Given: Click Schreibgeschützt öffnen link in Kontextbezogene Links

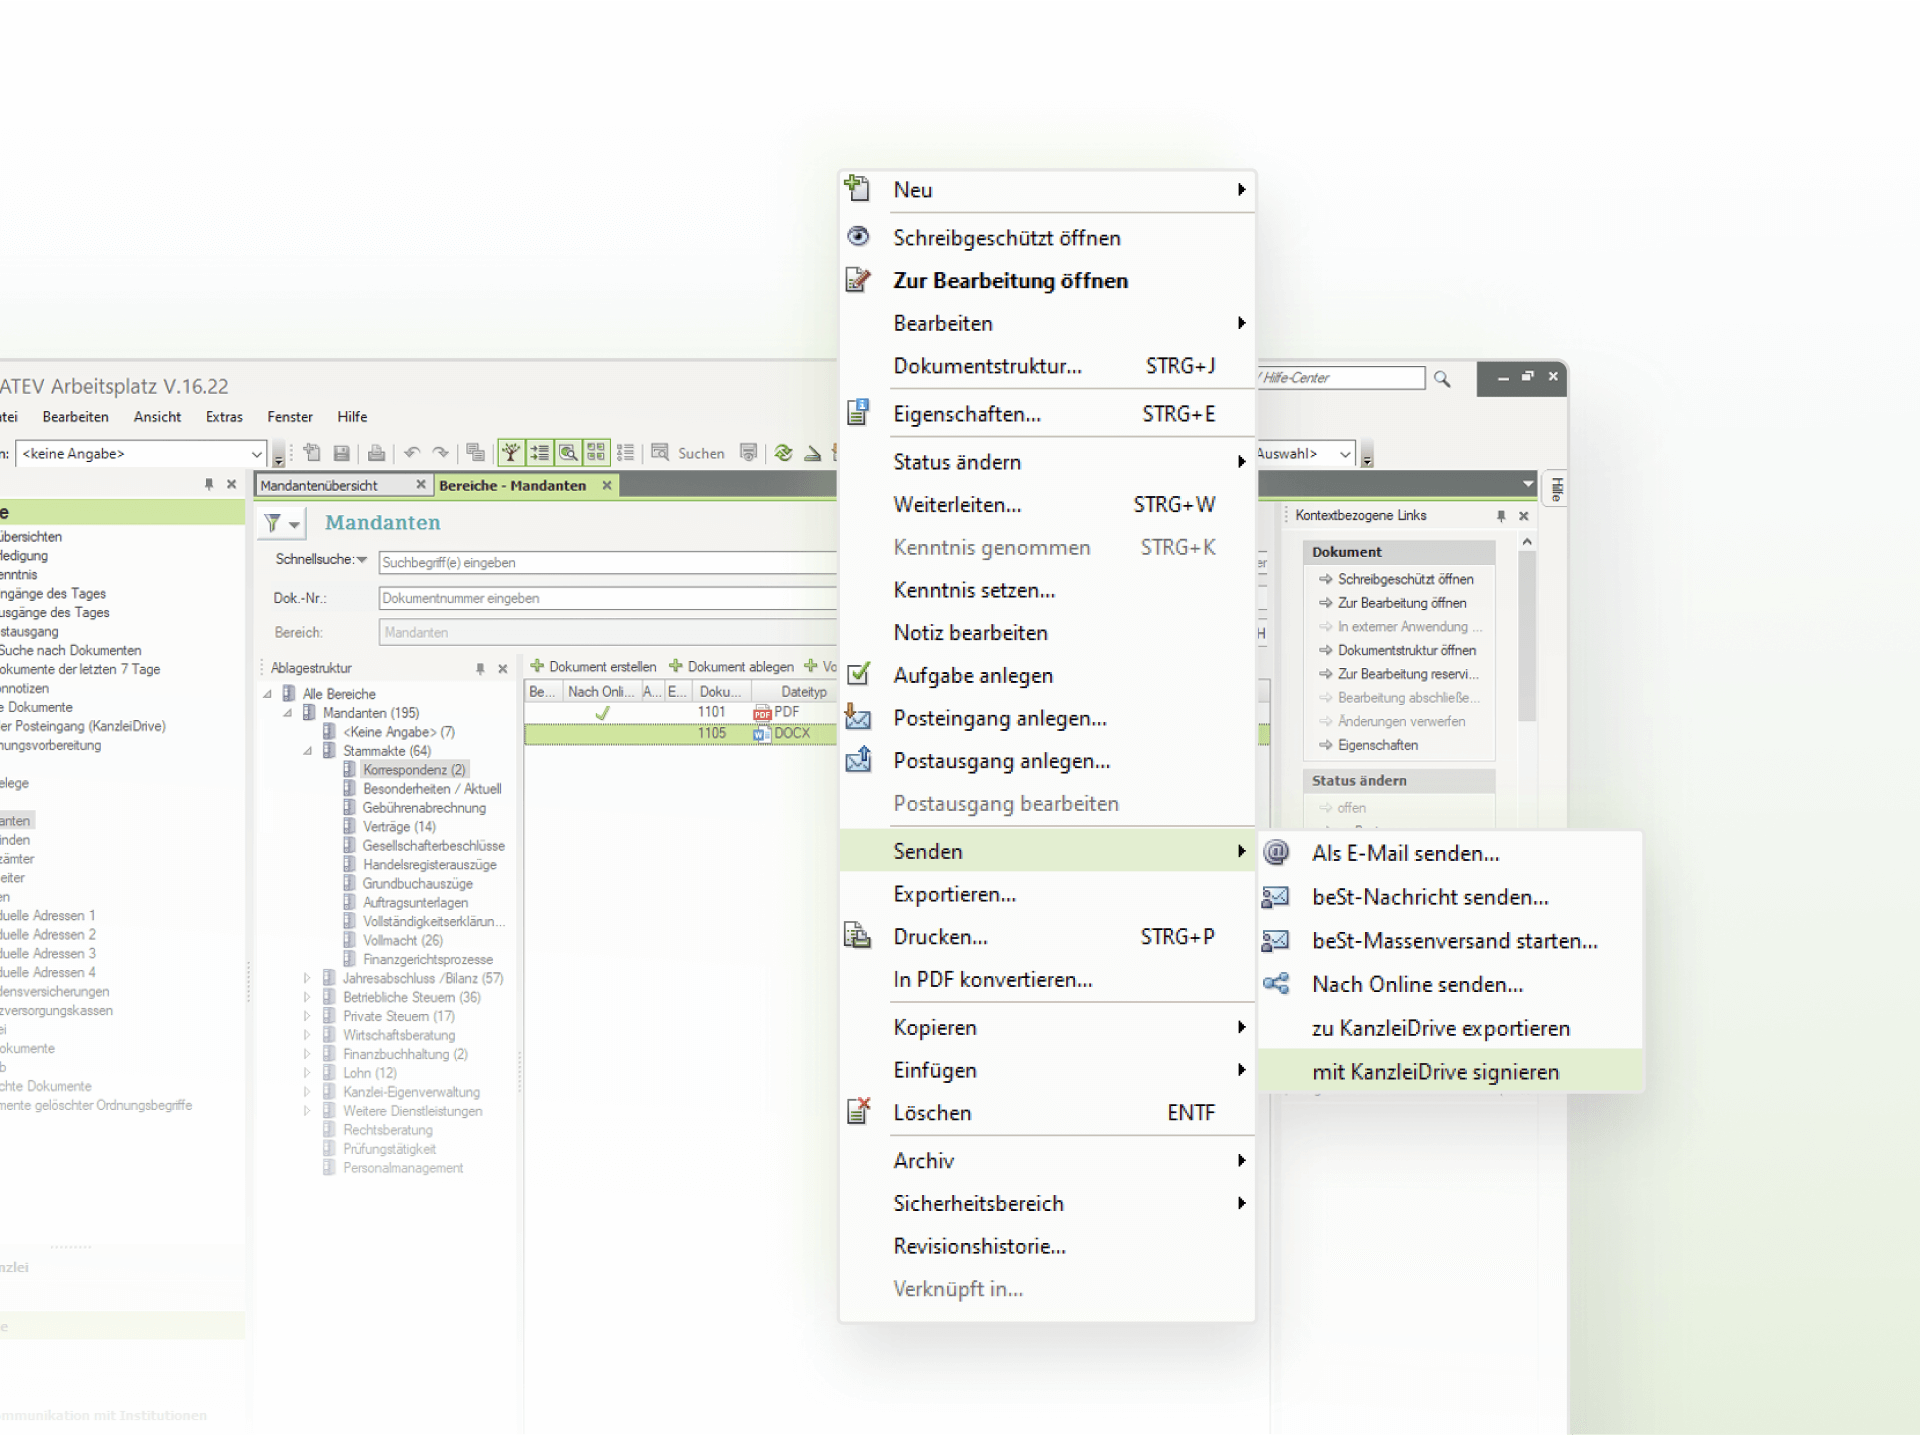Looking at the screenshot, I should [x=1405, y=580].
